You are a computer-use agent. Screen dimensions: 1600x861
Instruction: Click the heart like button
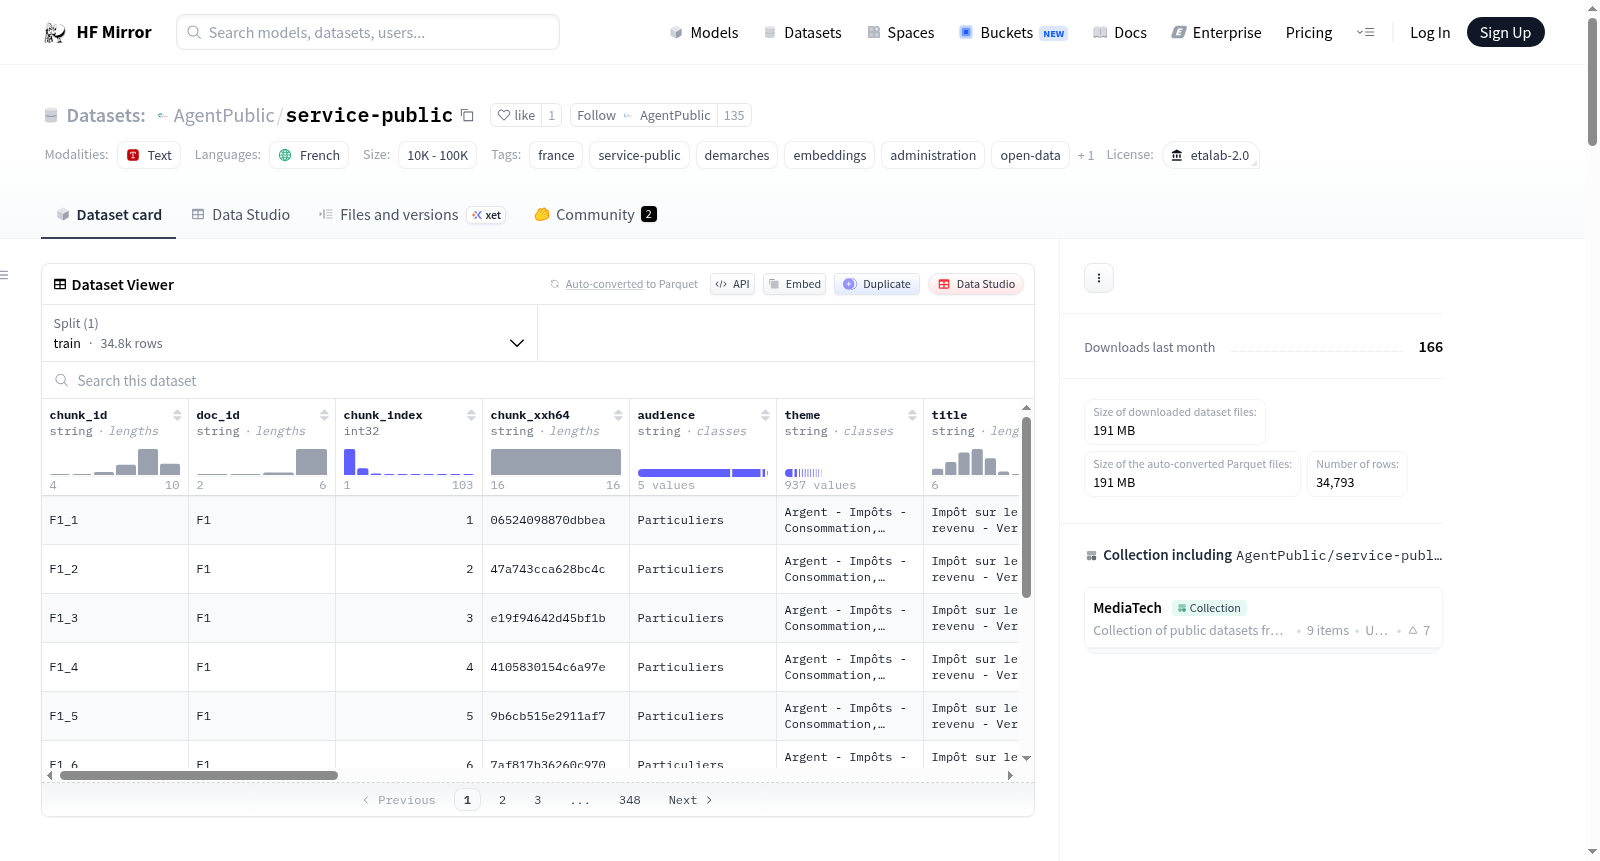click(x=516, y=115)
